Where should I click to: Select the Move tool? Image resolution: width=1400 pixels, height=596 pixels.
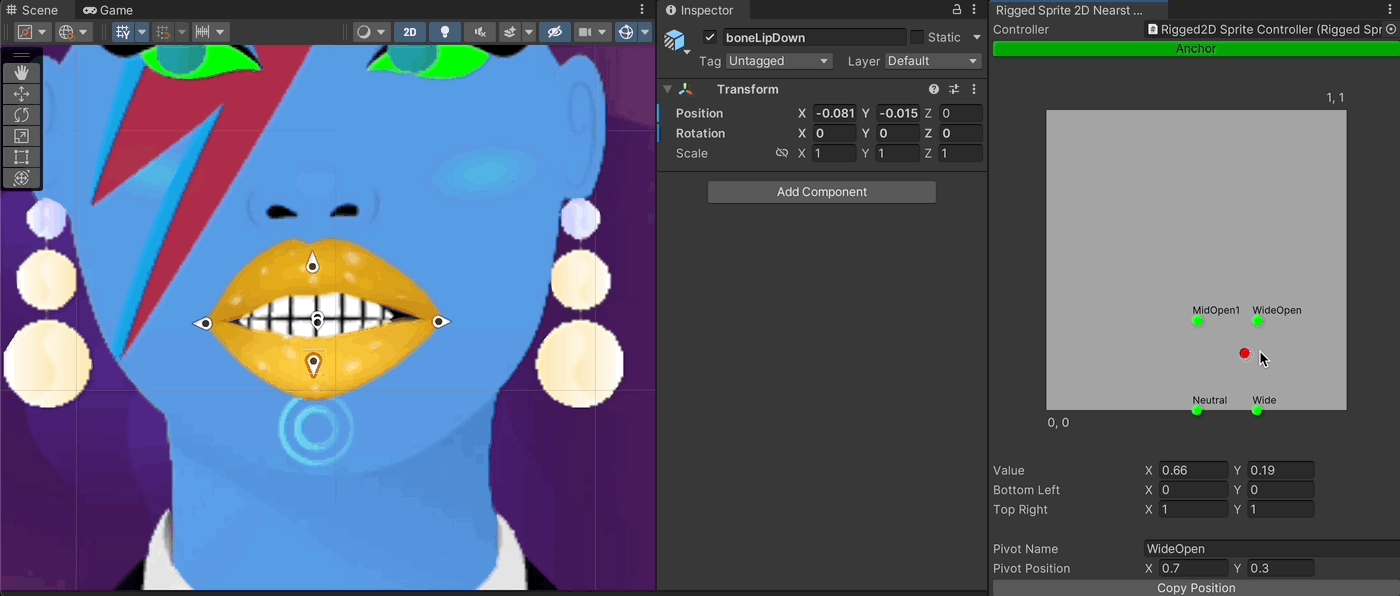21,94
